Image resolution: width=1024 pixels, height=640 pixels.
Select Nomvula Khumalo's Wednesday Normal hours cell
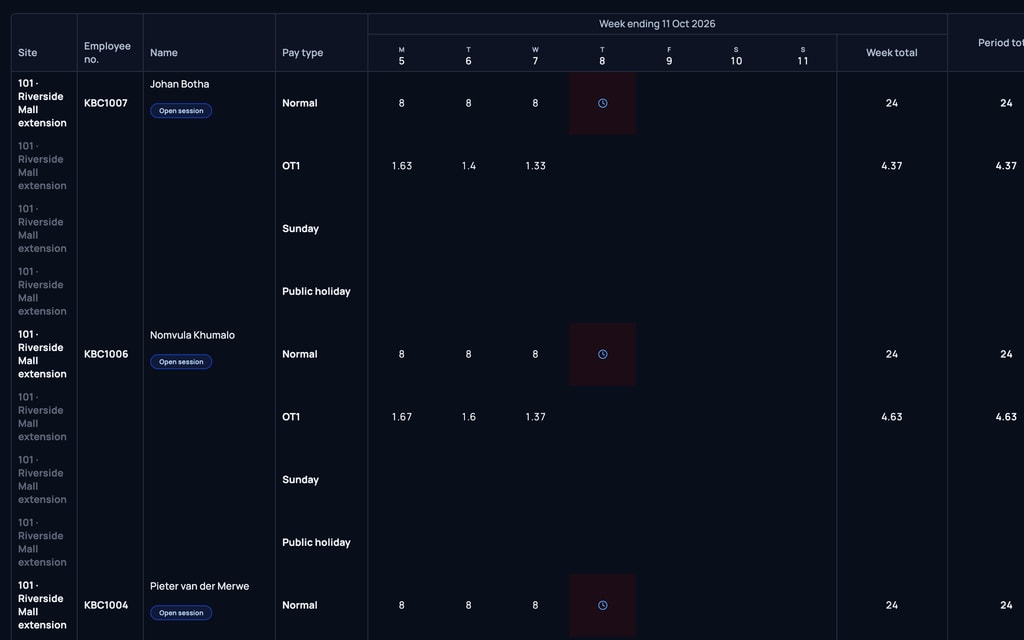[536, 354]
